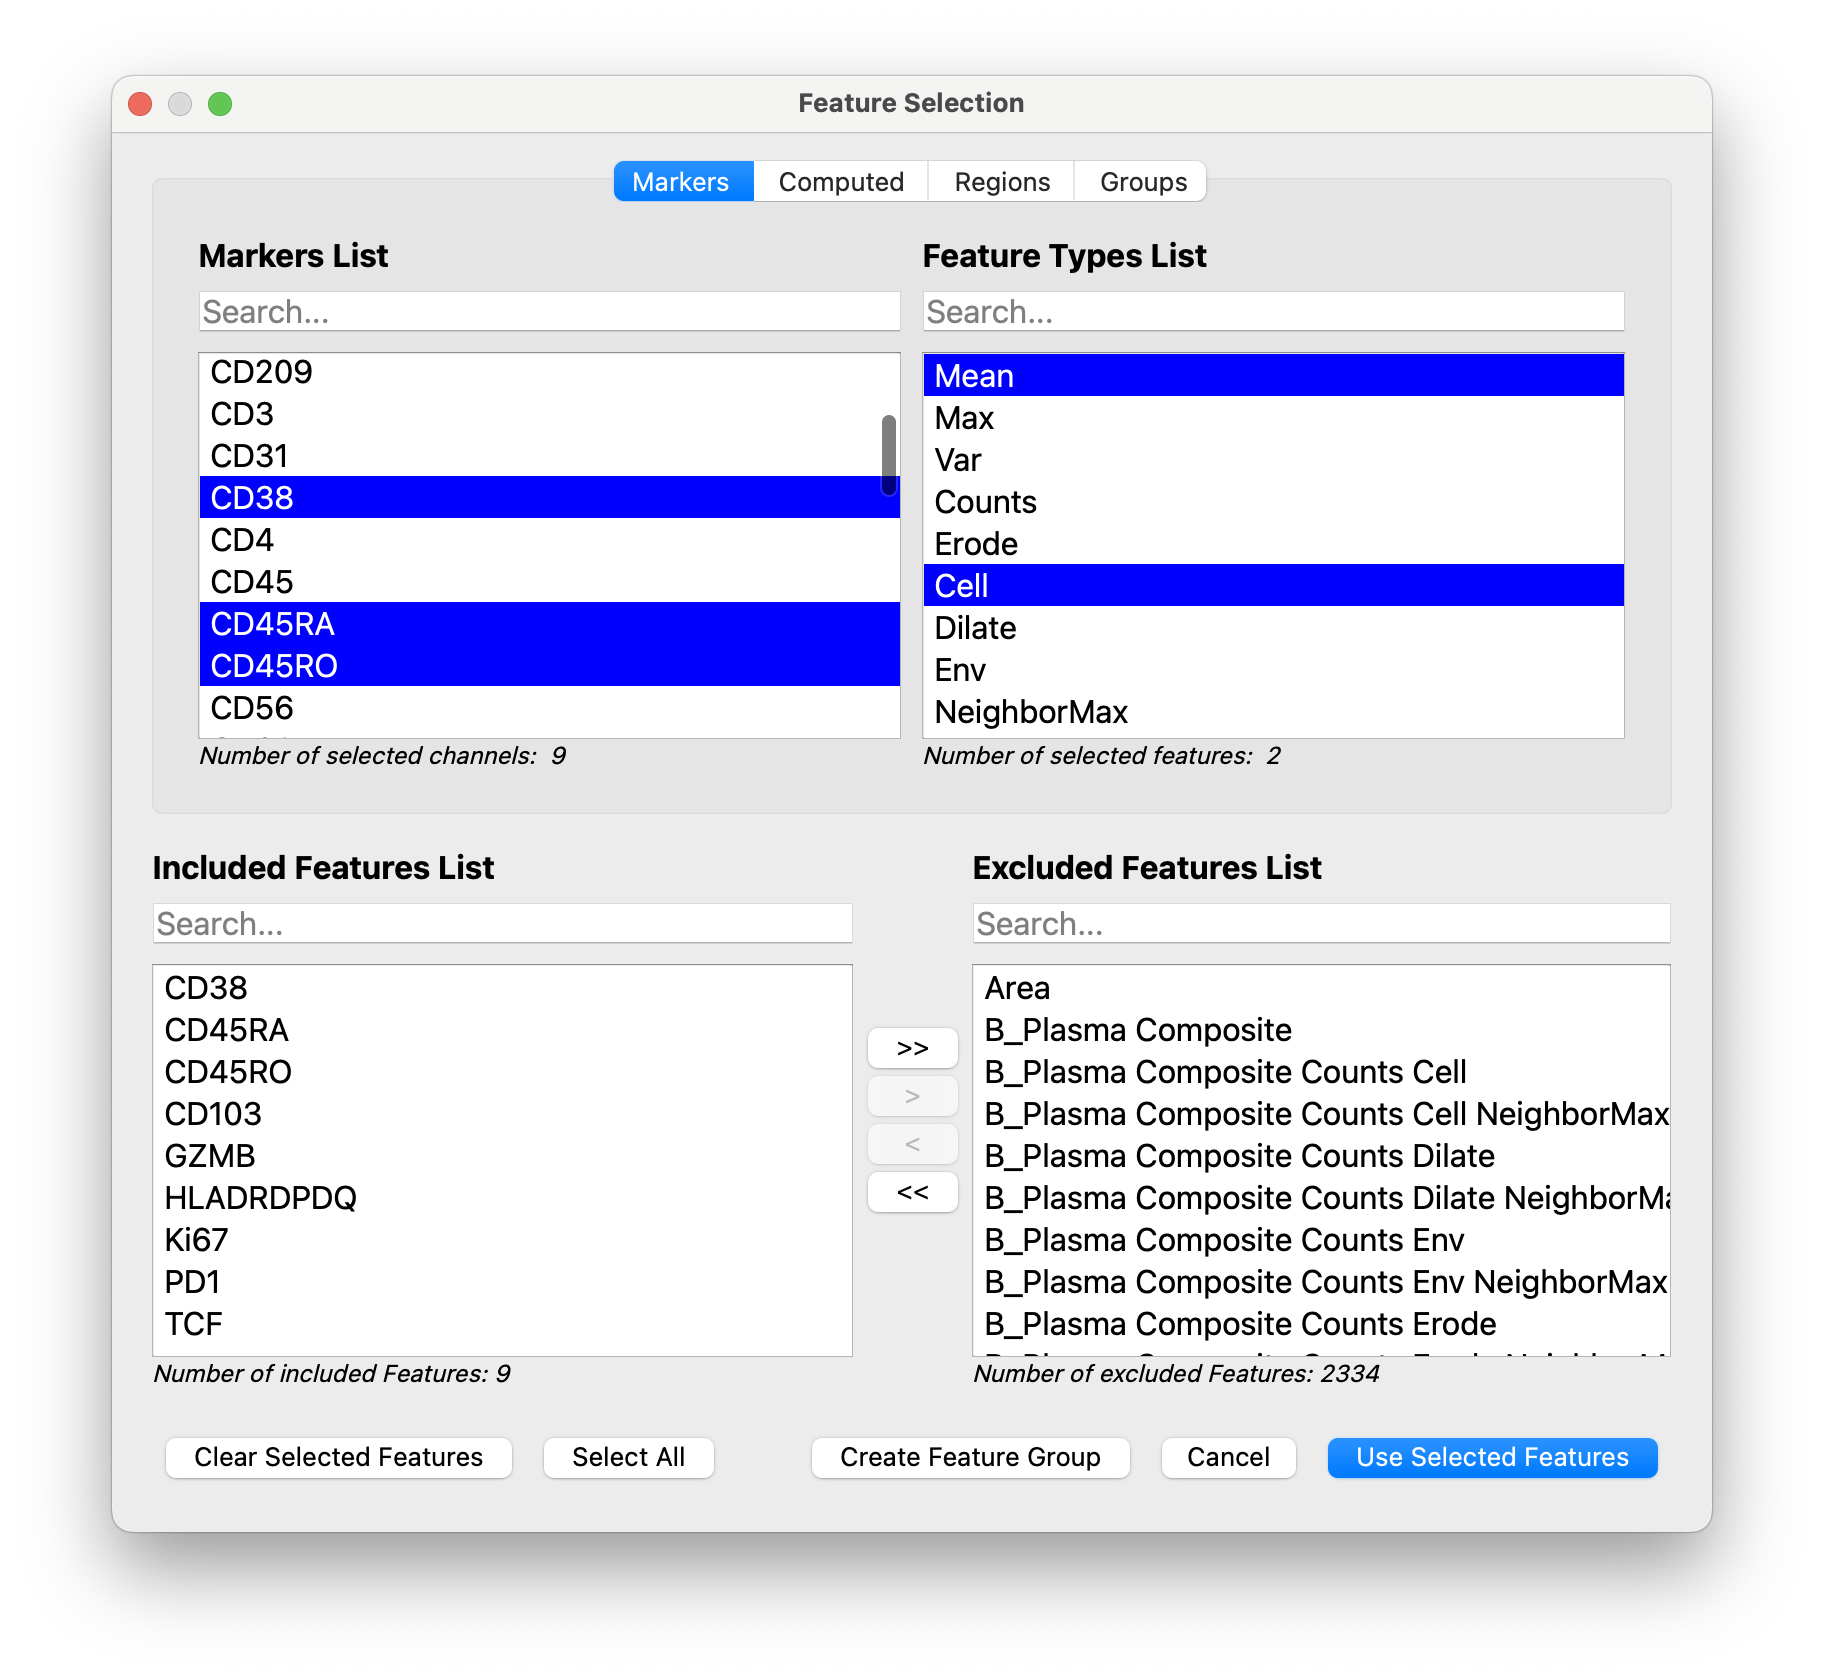
Task: Click the Create Feature Group button
Action: click(x=969, y=1457)
